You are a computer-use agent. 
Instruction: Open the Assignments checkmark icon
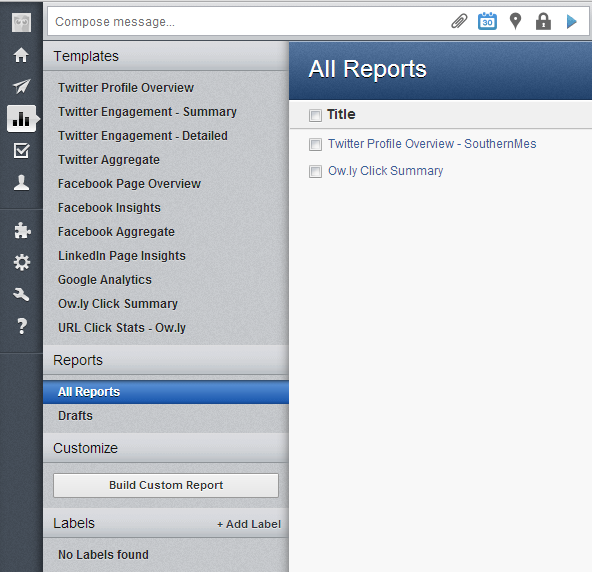click(x=21, y=150)
